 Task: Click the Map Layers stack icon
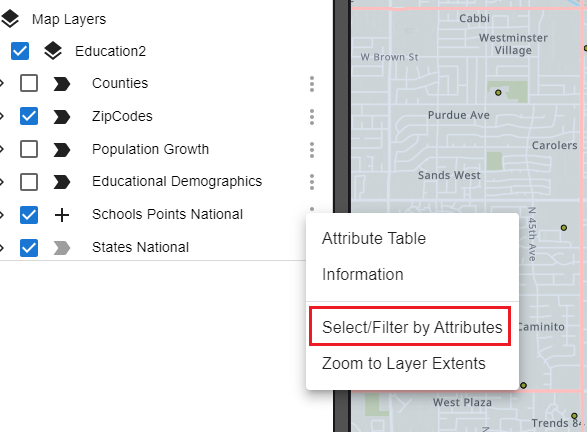tap(10, 19)
